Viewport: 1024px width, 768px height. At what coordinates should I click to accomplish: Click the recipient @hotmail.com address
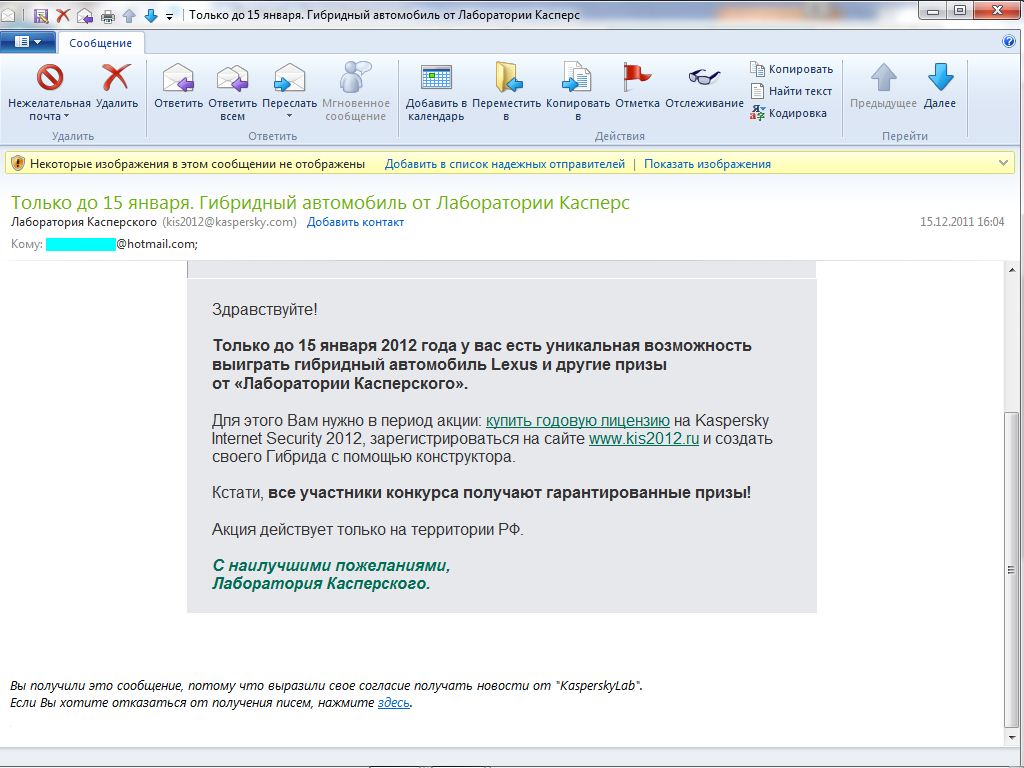[x=157, y=244]
